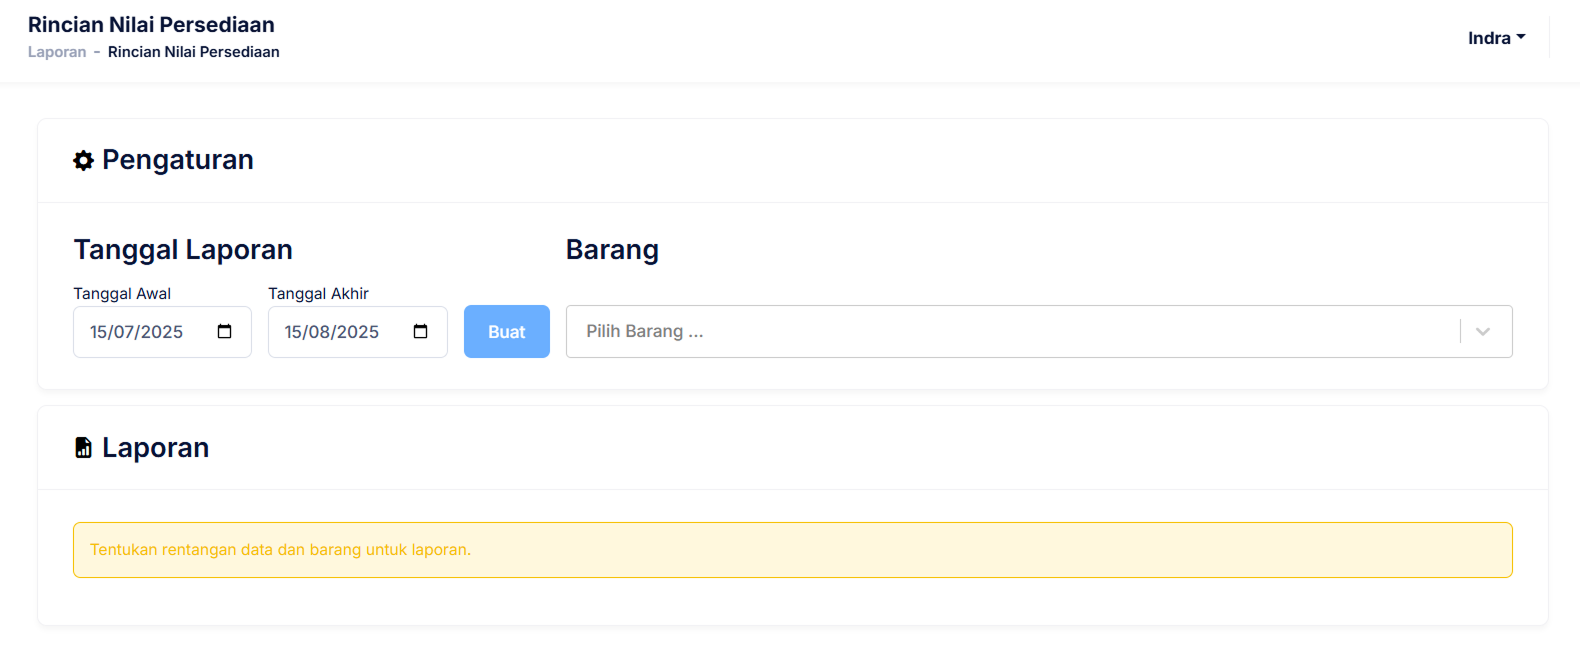This screenshot has height=645, width=1580.
Task: Click the Rincian Nilai Persediaan page title
Action: click(151, 24)
